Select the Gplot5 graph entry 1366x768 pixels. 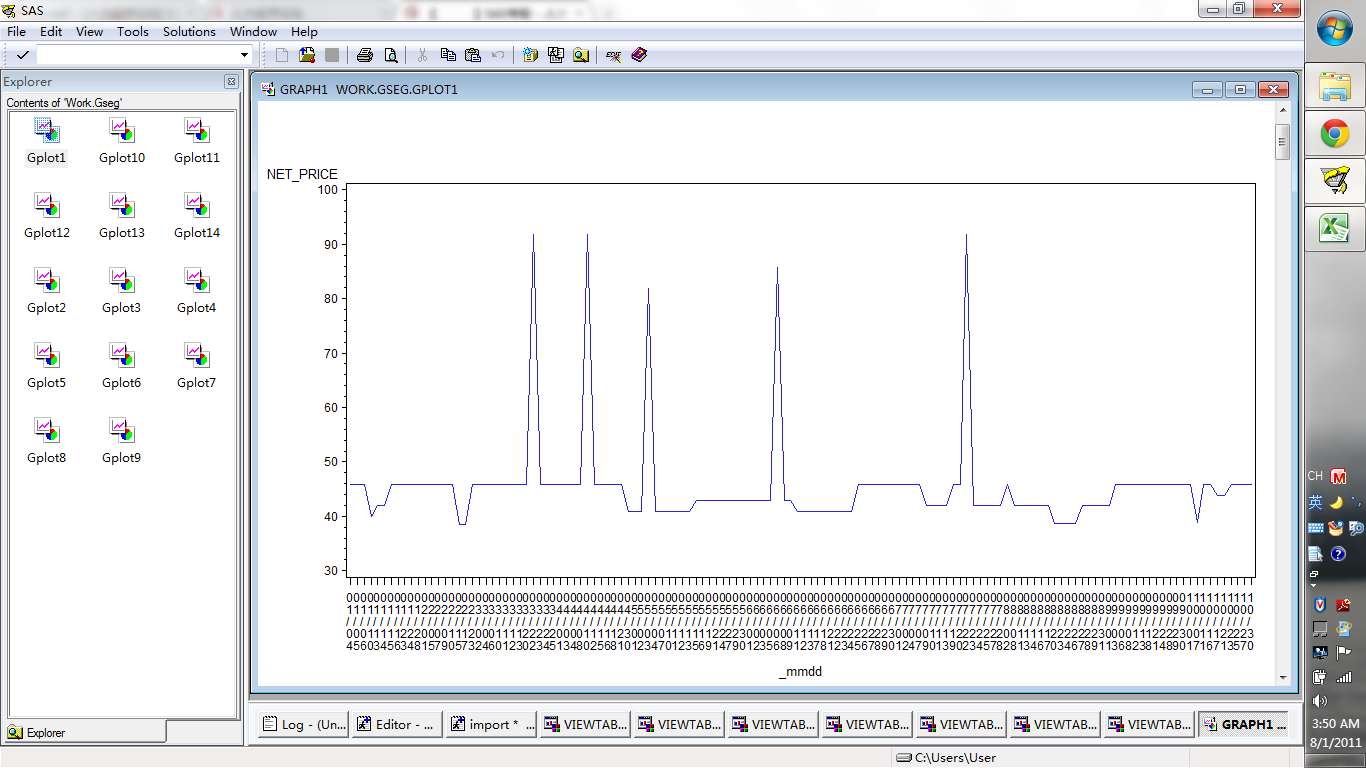pos(47,366)
